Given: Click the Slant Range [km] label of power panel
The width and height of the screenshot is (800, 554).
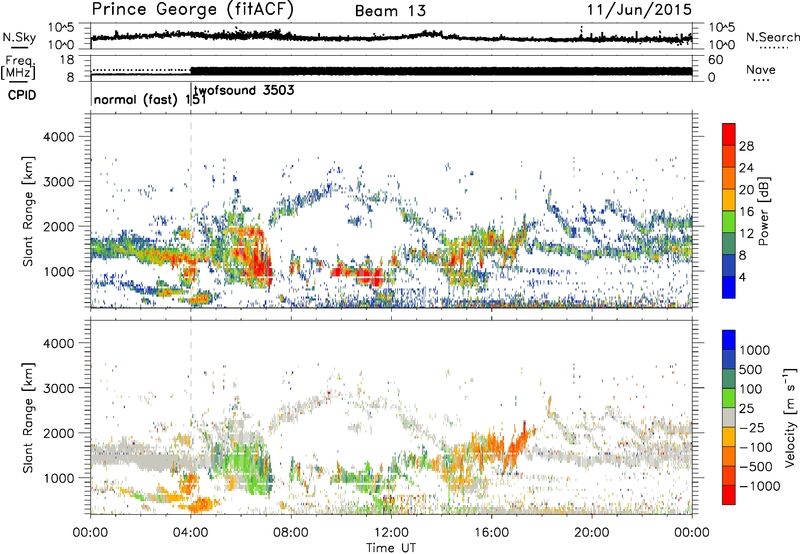Looking at the screenshot, I should click(28, 211).
